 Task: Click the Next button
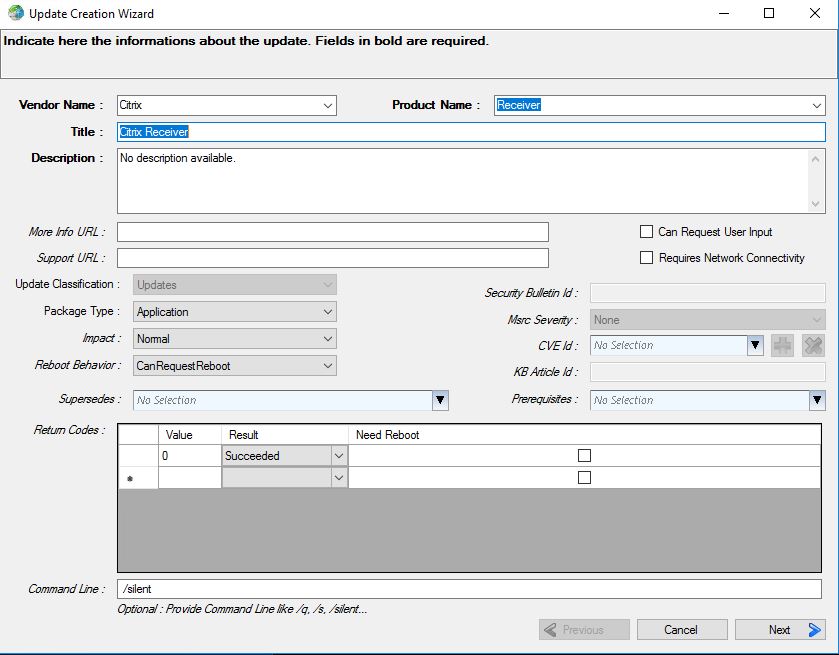point(780,630)
